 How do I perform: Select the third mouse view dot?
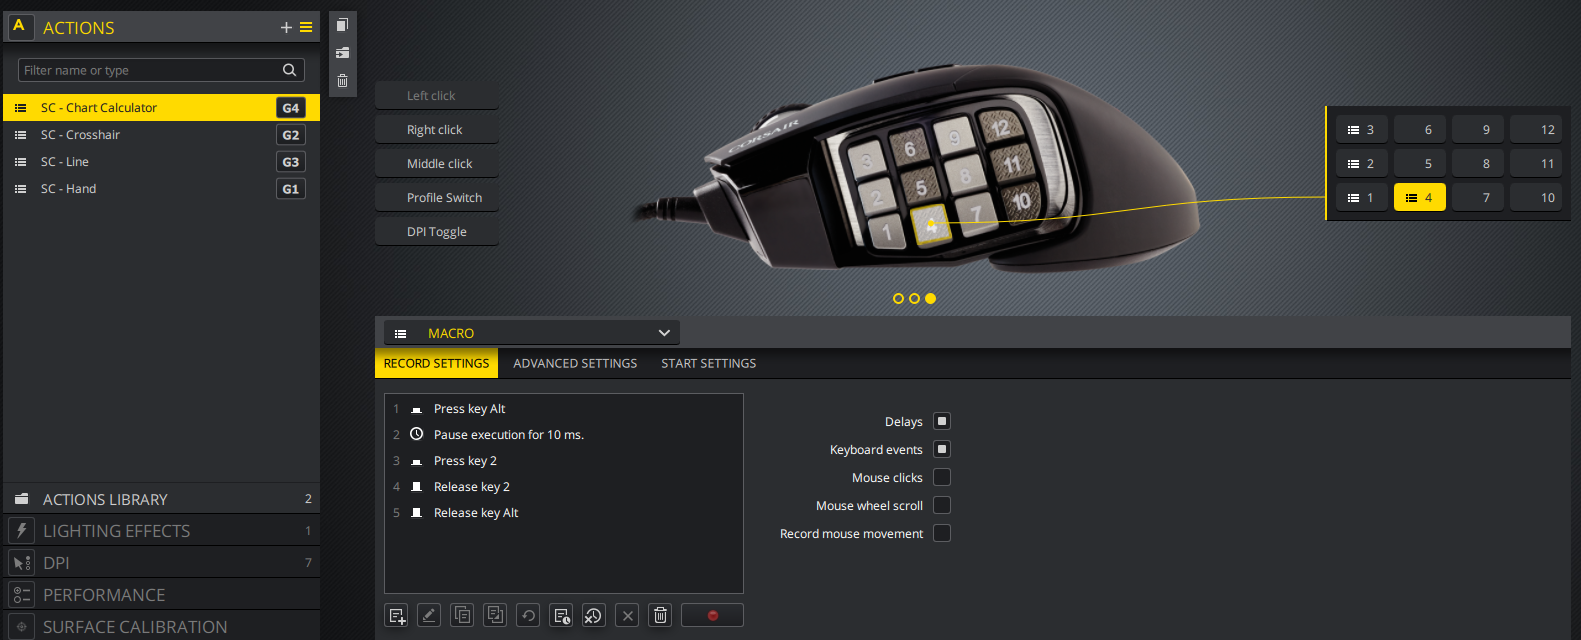click(930, 298)
